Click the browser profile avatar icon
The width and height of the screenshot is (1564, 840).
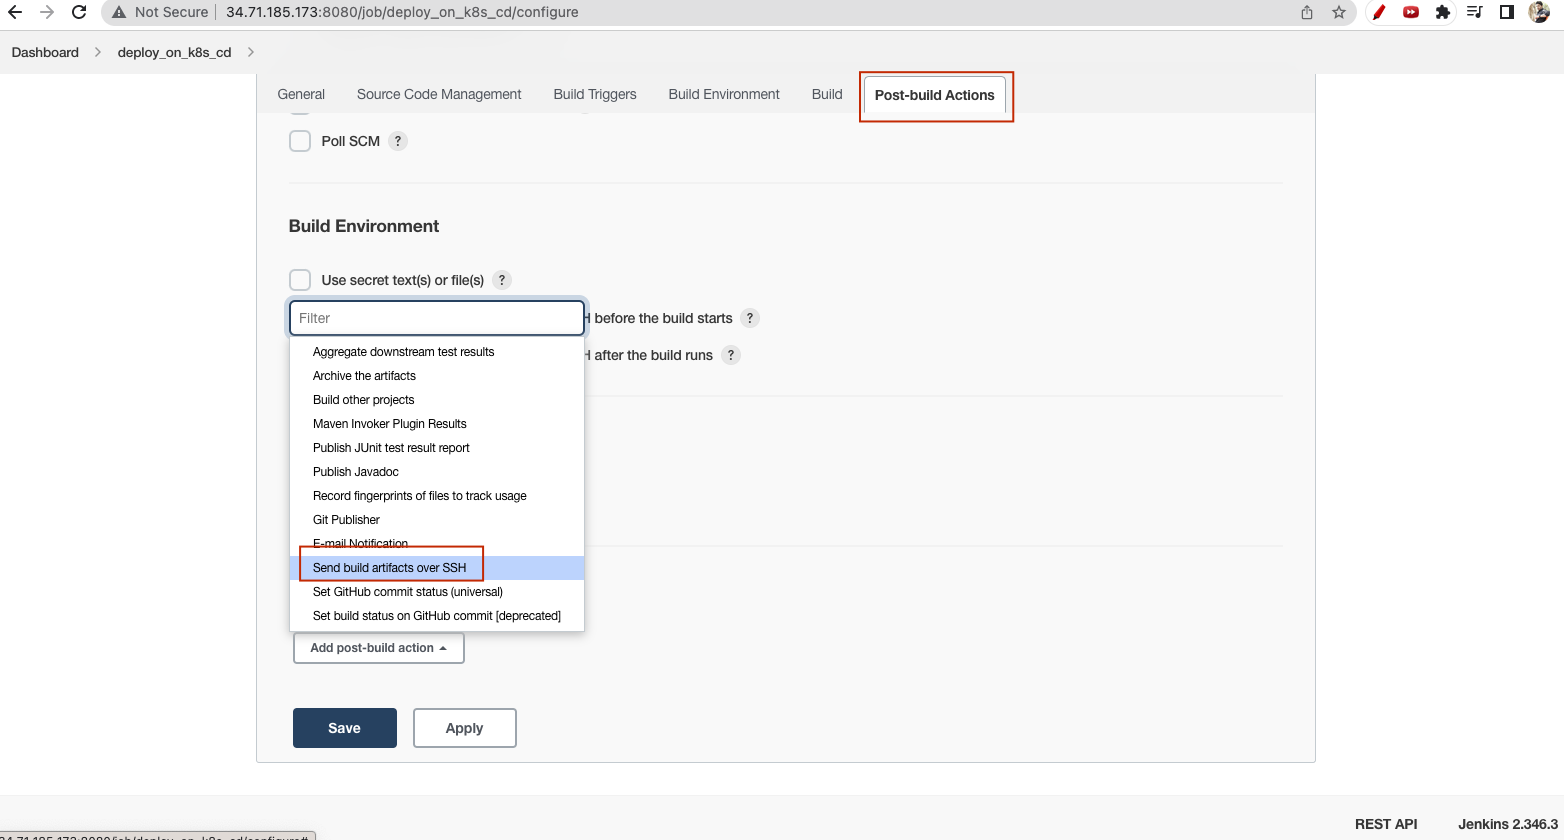[1540, 12]
